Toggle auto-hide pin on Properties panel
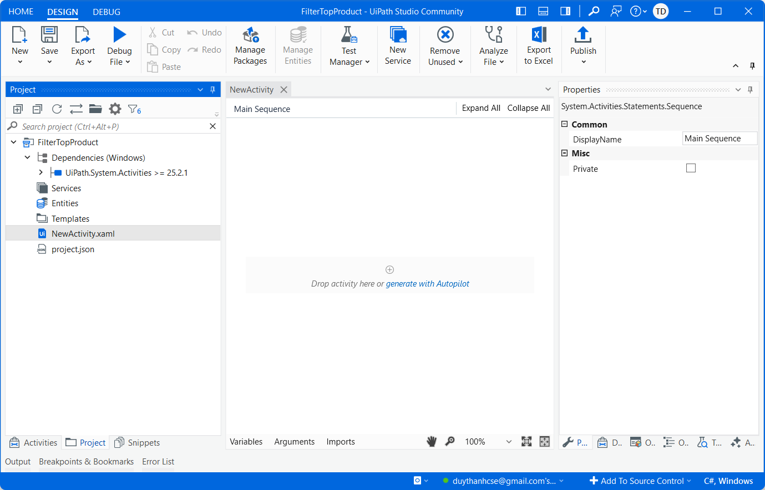 [x=750, y=90]
